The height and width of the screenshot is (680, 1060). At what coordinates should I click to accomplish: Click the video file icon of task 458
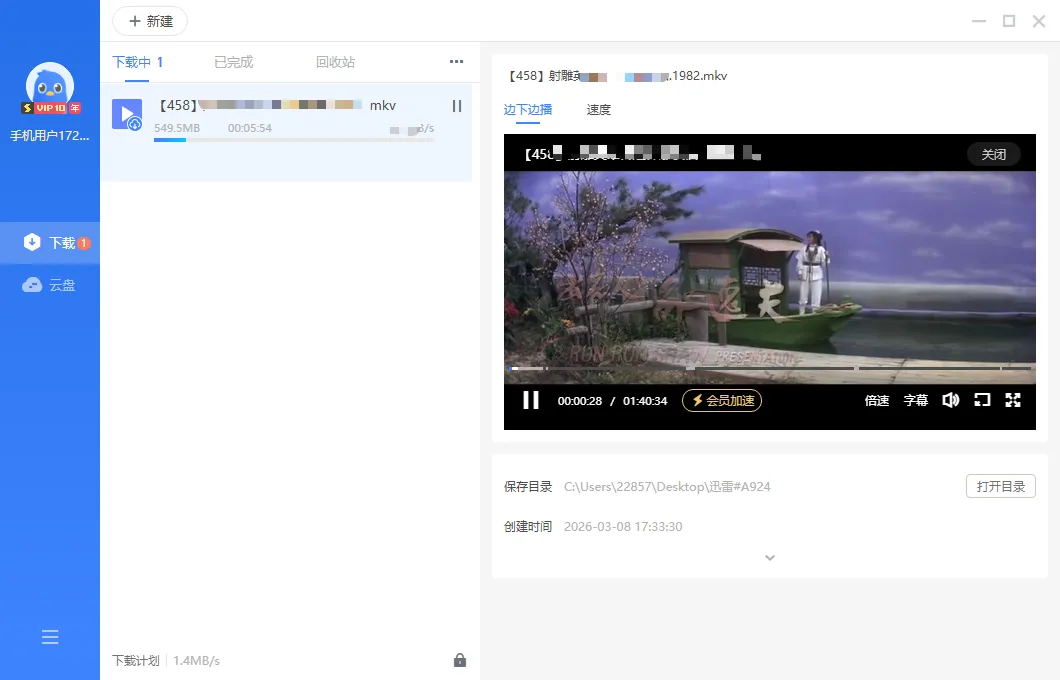pos(127,114)
